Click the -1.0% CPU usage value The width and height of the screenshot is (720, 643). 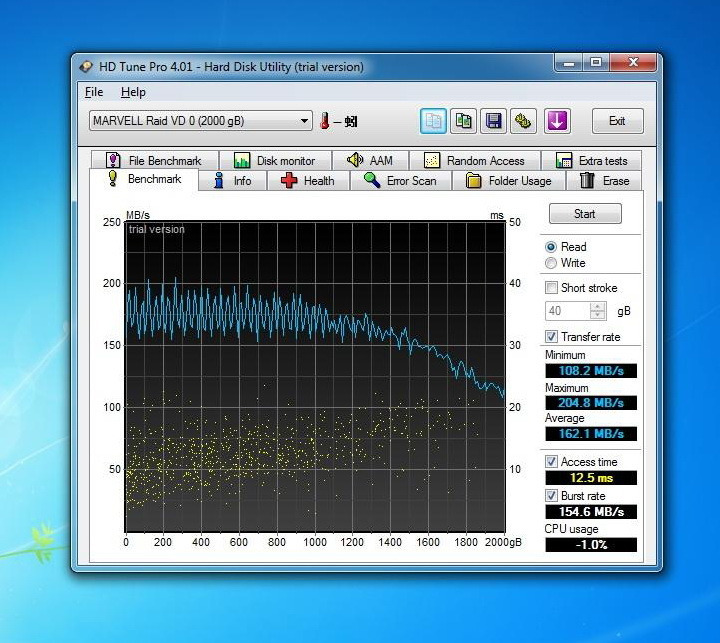[591, 545]
